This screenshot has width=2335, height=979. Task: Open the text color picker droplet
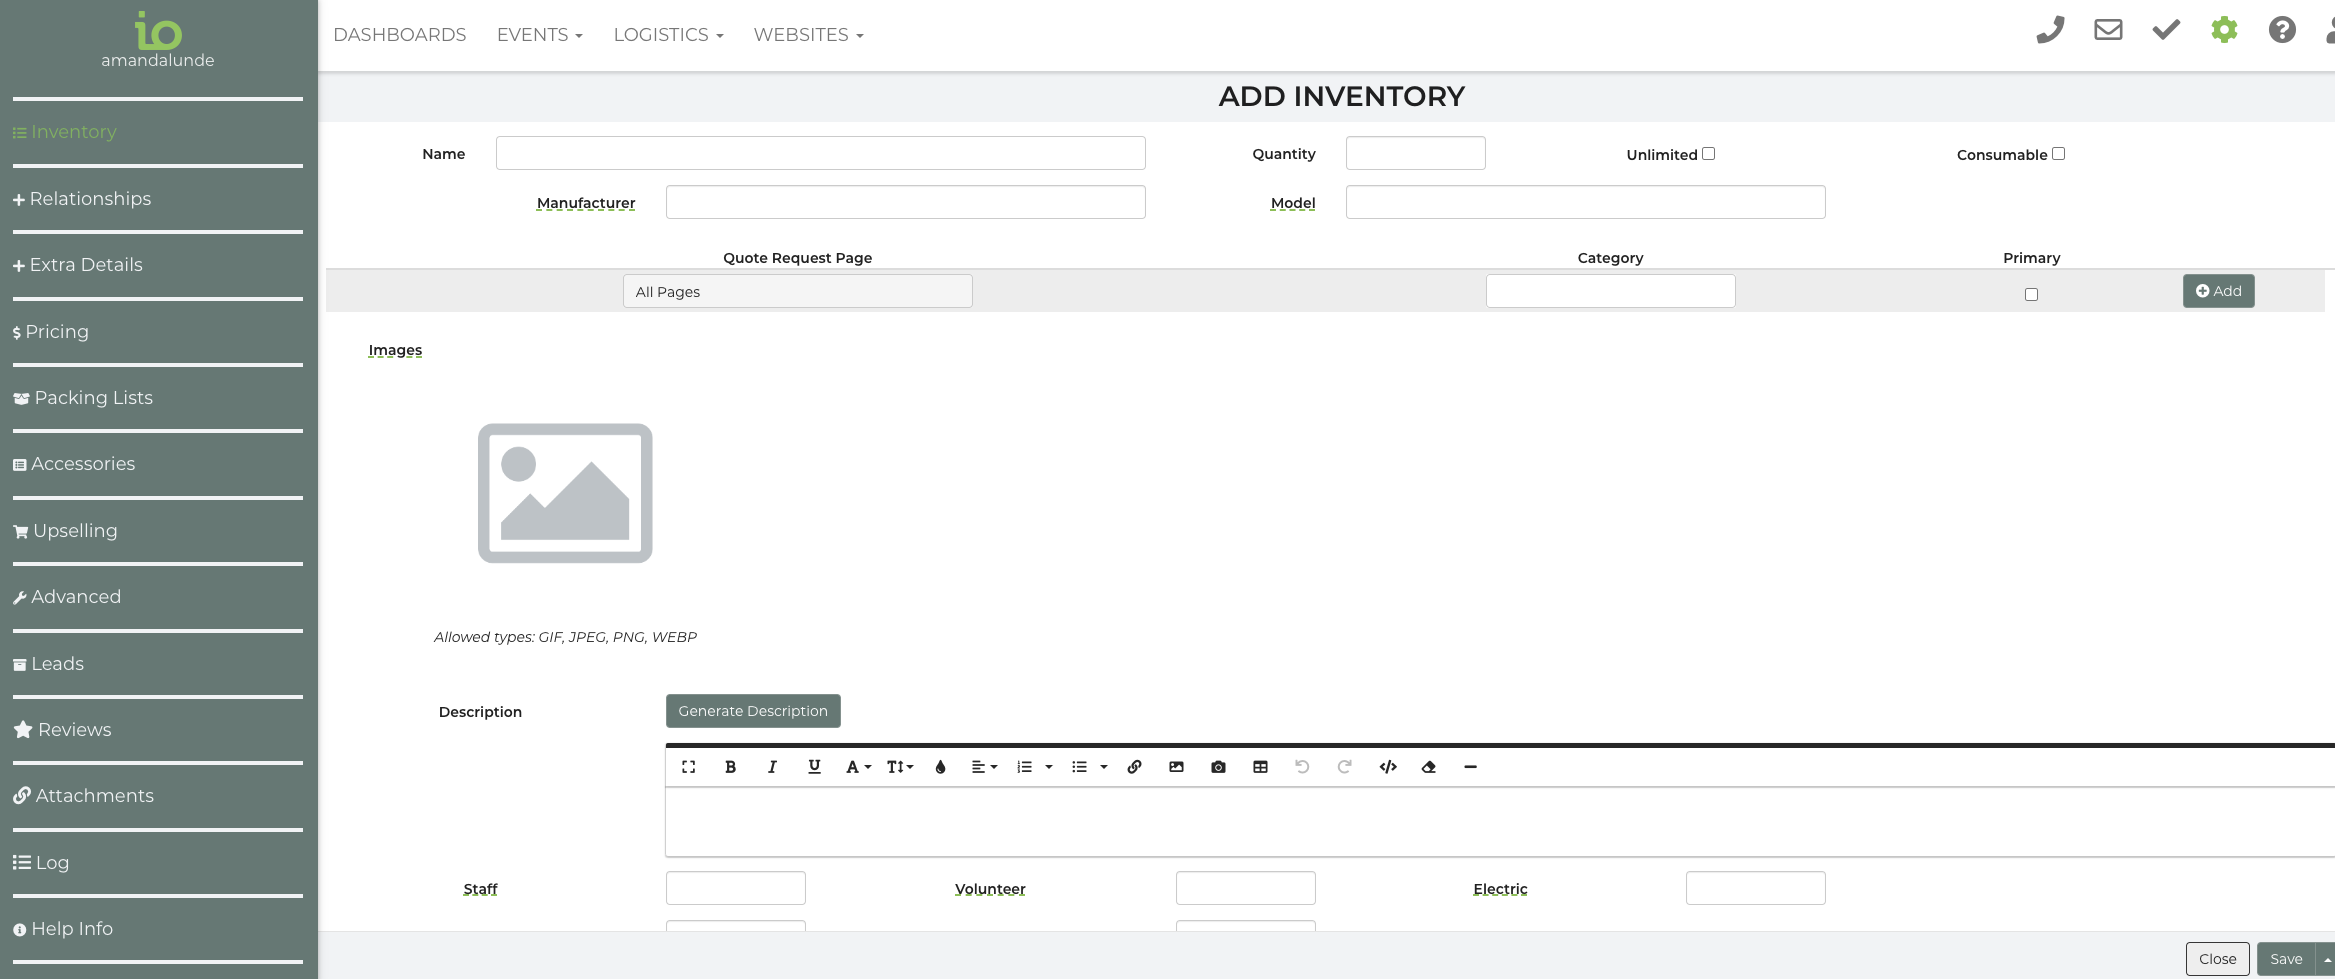(x=940, y=767)
